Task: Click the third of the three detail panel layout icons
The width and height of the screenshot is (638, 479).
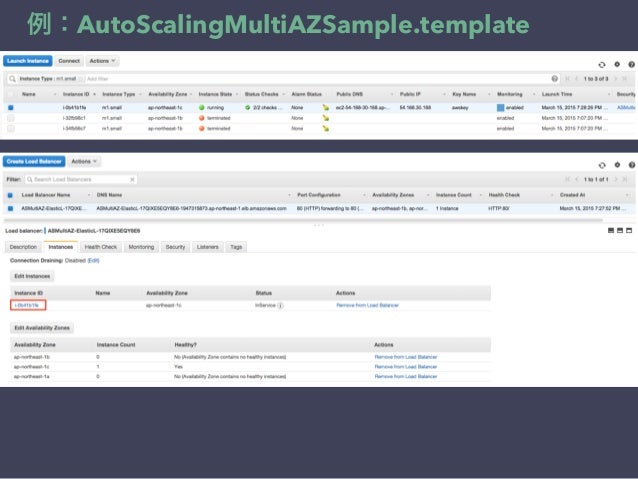Action: click(x=629, y=230)
